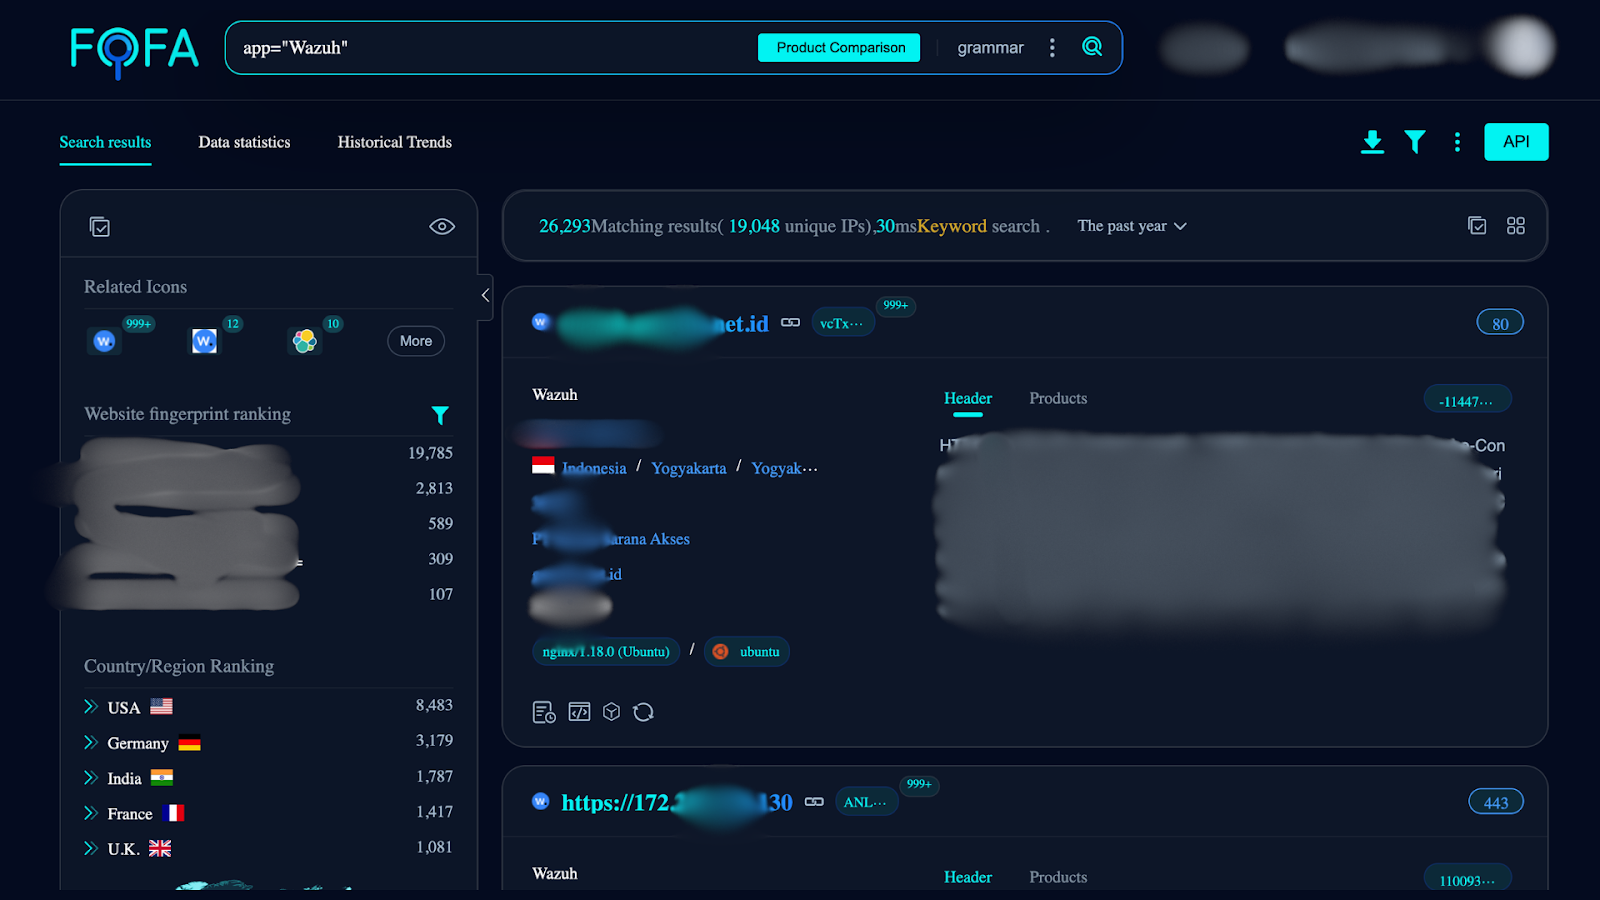
Task: Expand the India country row
Action: coord(91,778)
